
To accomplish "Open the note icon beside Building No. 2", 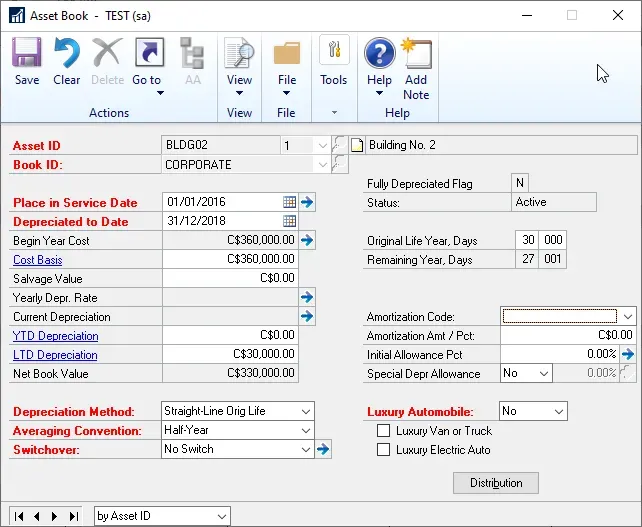I will pyautogui.click(x=357, y=145).
